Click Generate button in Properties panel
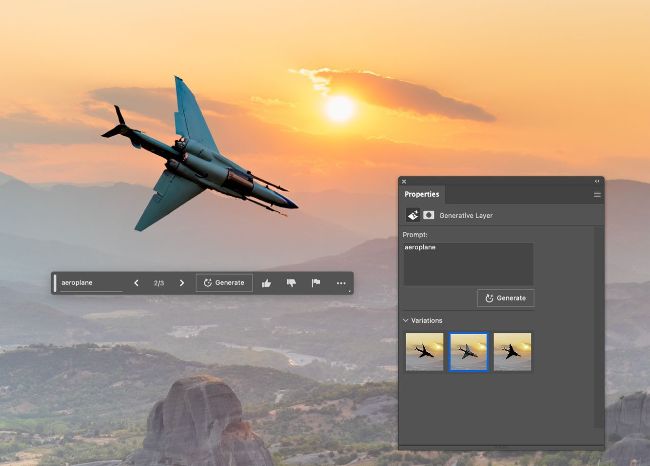The image size is (650, 466). (x=506, y=298)
